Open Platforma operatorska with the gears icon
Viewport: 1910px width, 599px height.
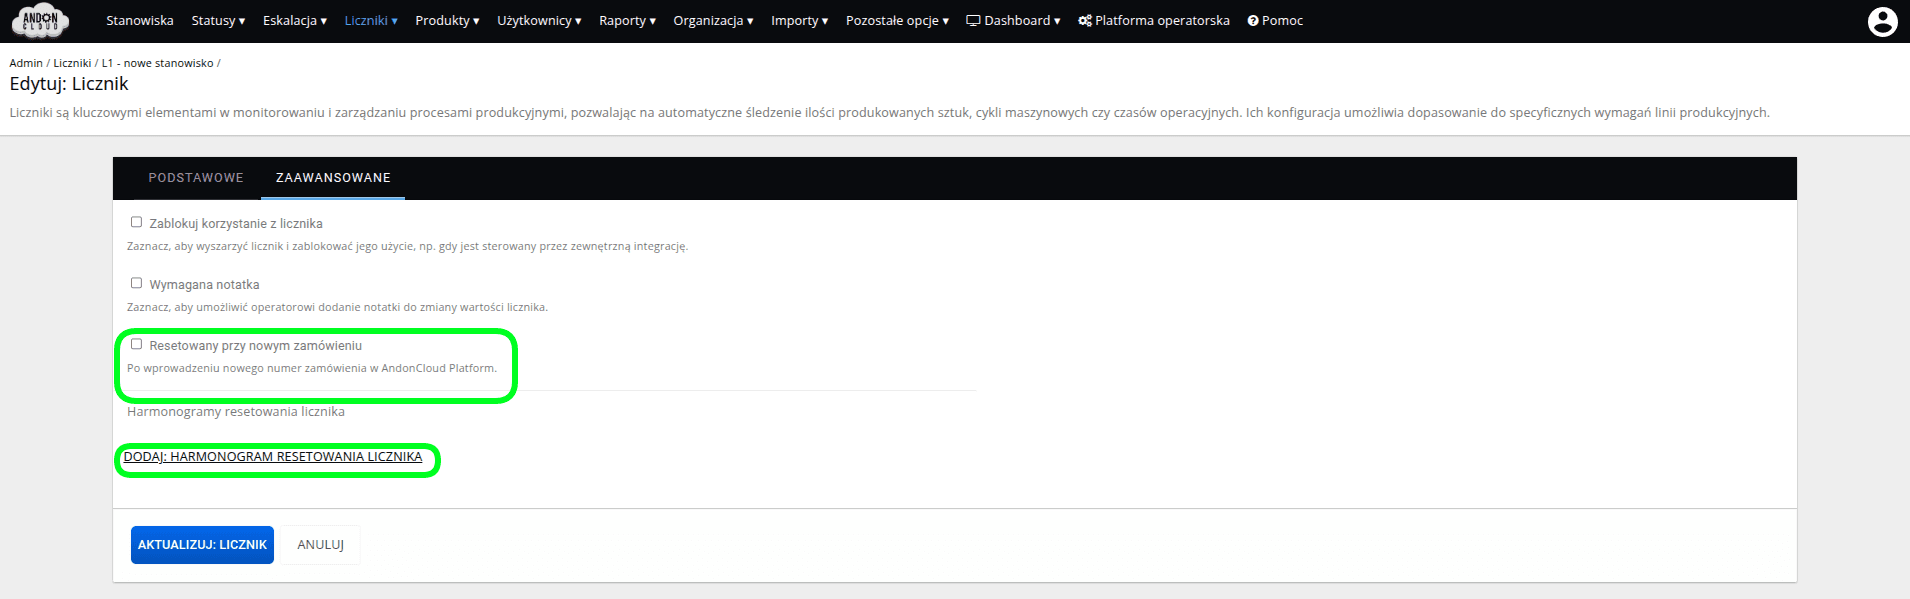(x=1153, y=21)
